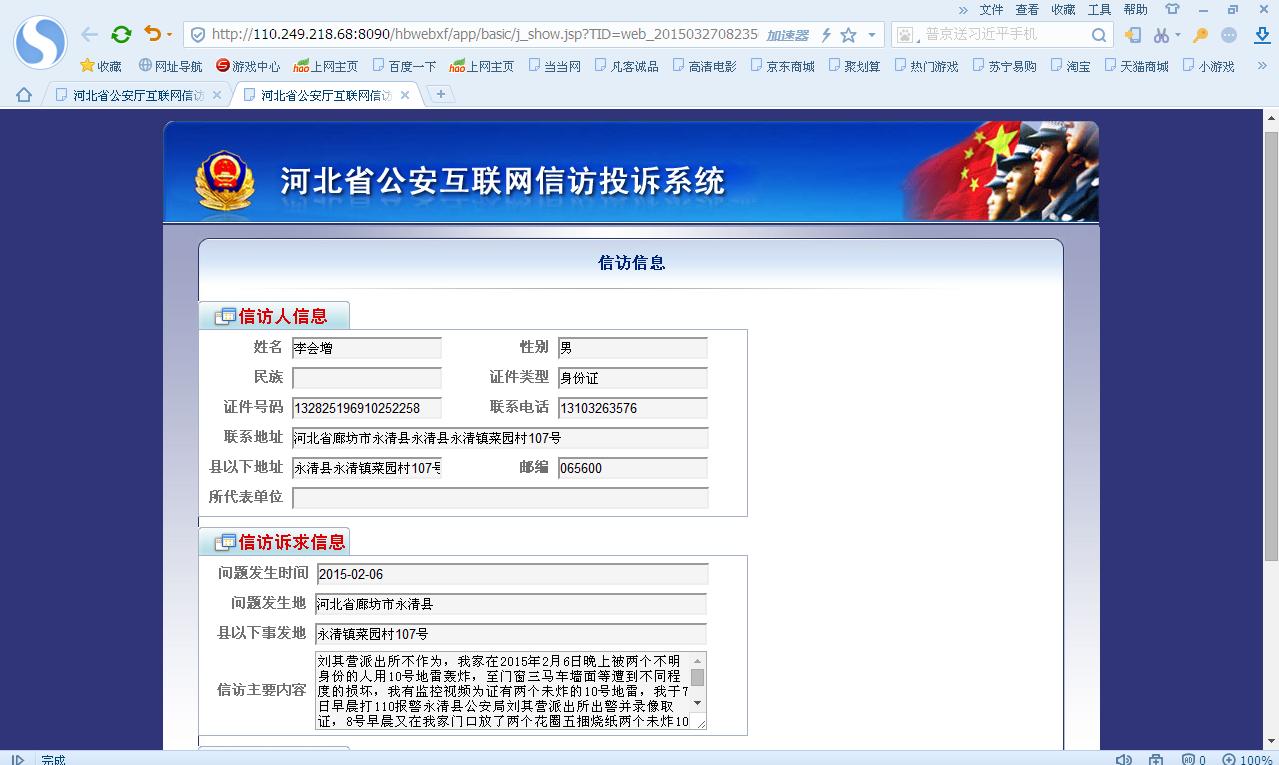Screen dimensions: 1279x765
Task: Open the address bar dropdown arrow
Action: coord(872,35)
